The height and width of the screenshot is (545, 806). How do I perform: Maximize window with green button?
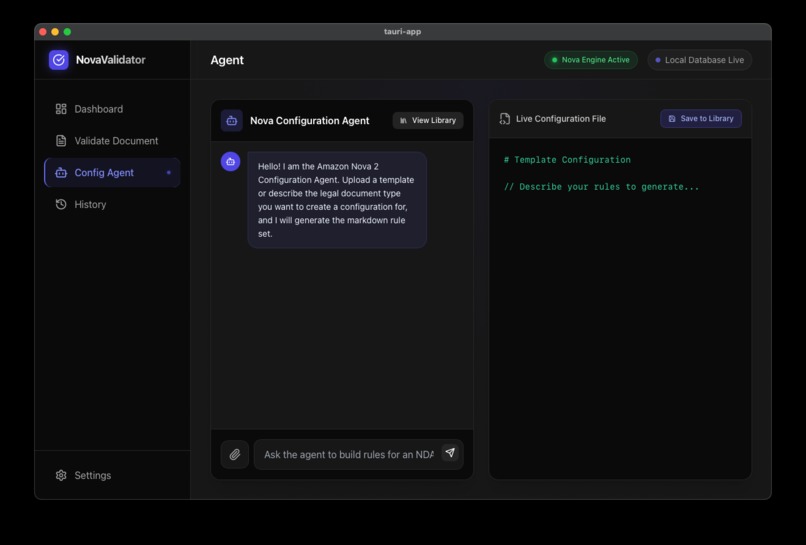point(67,32)
